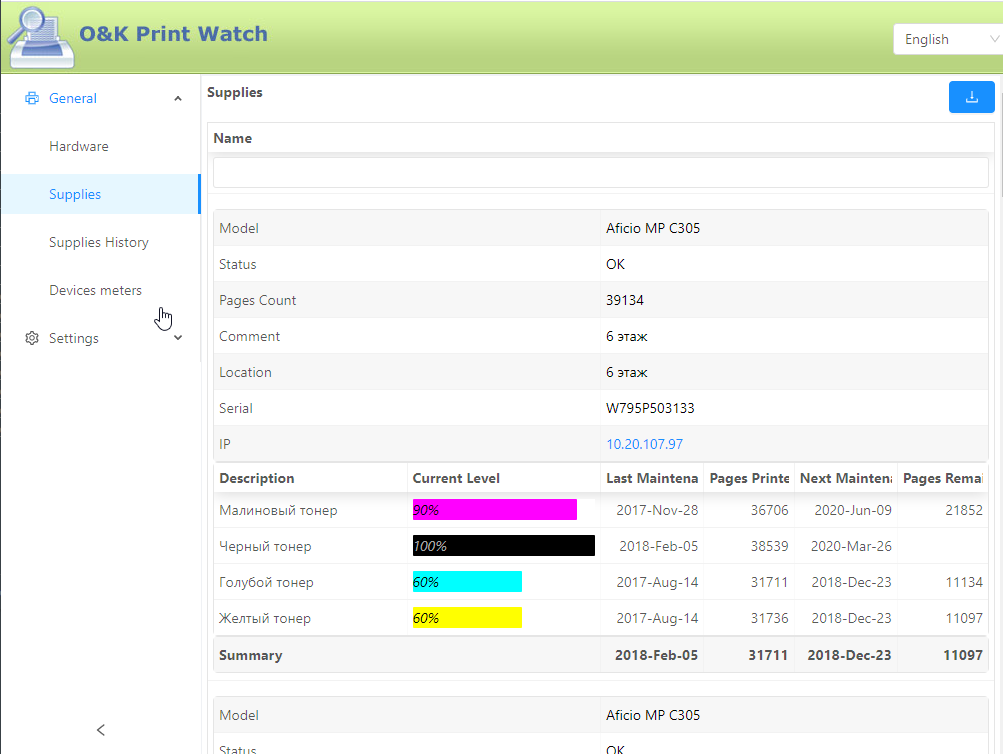Click the Pages Count value 39134
1003x754 pixels.
(x=625, y=300)
